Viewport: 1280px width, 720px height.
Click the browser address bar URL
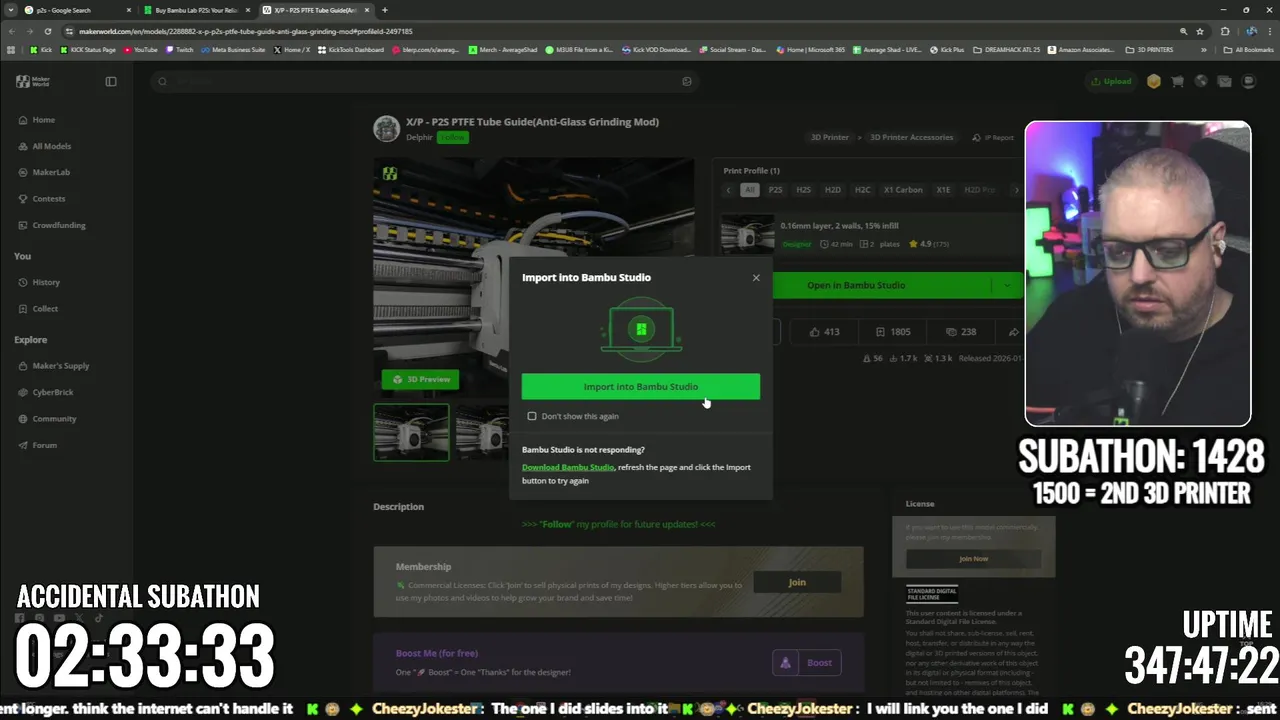pos(246,31)
